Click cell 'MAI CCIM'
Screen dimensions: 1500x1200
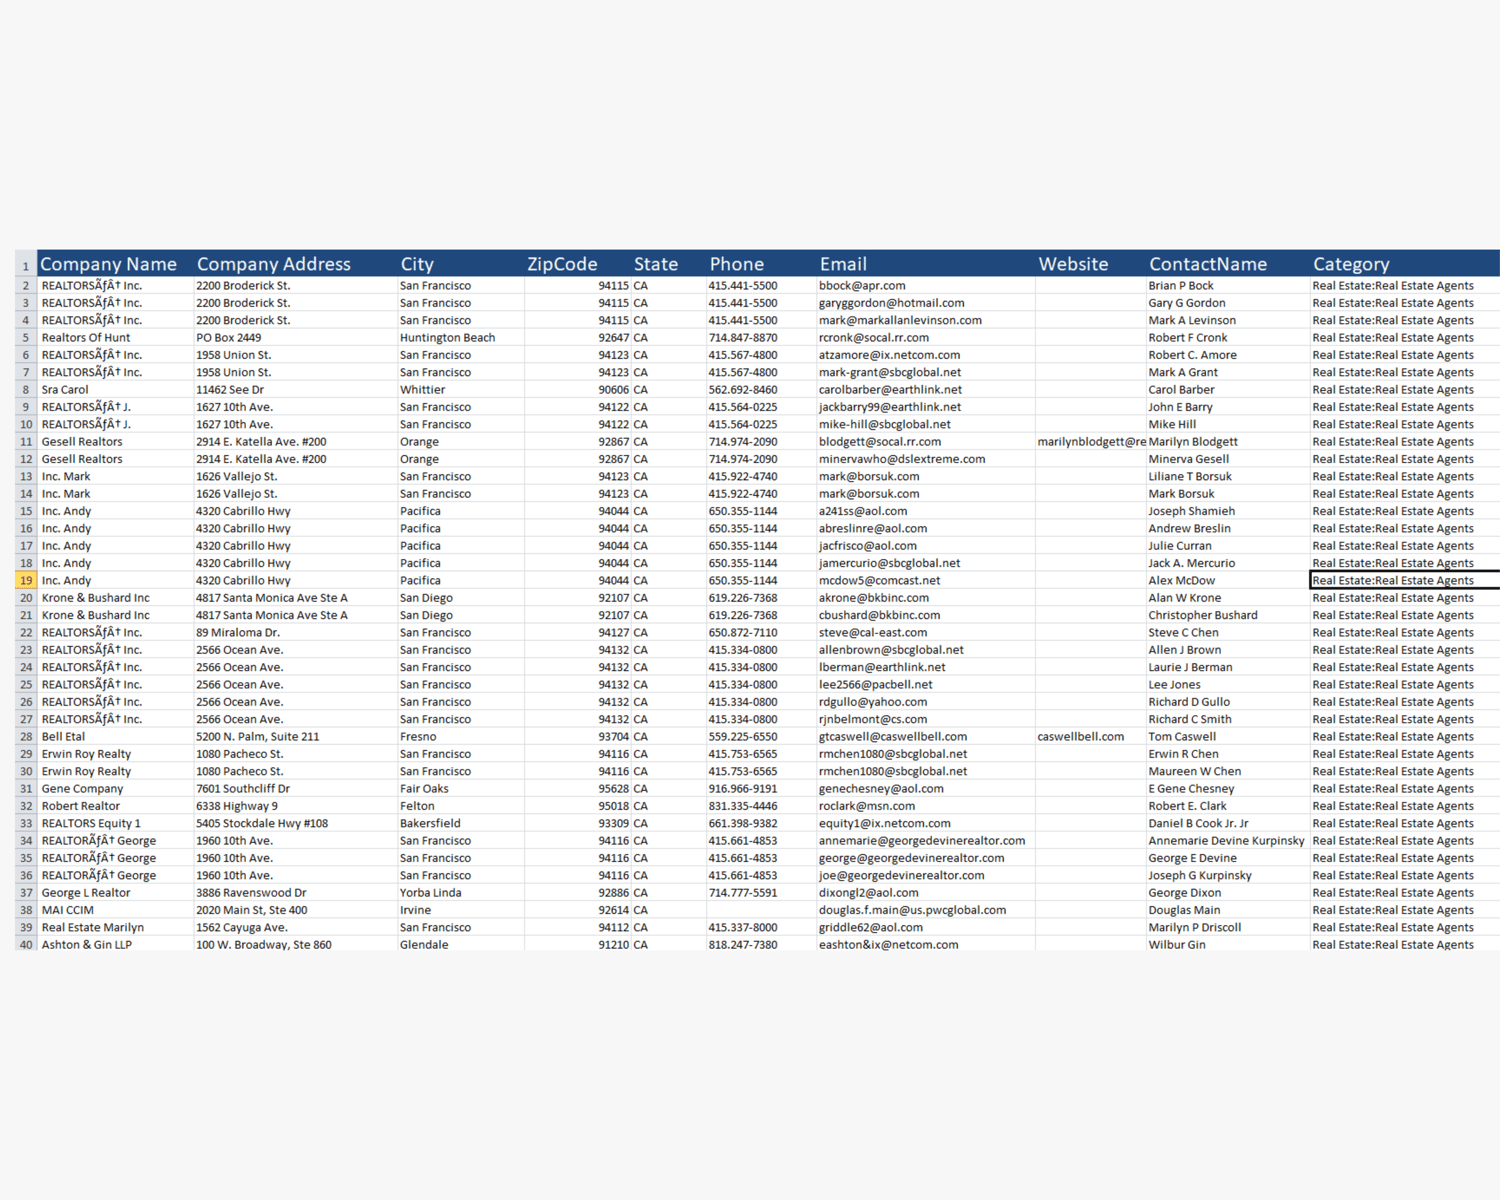click(115, 910)
